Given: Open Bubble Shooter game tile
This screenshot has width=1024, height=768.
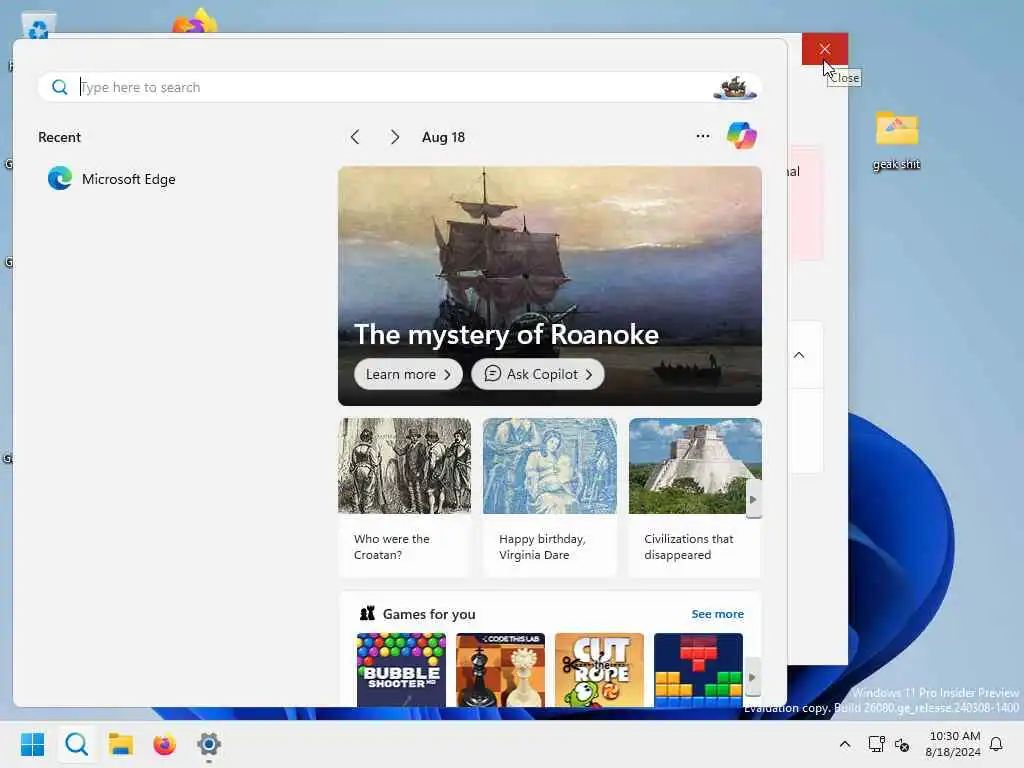Looking at the screenshot, I should [x=401, y=669].
